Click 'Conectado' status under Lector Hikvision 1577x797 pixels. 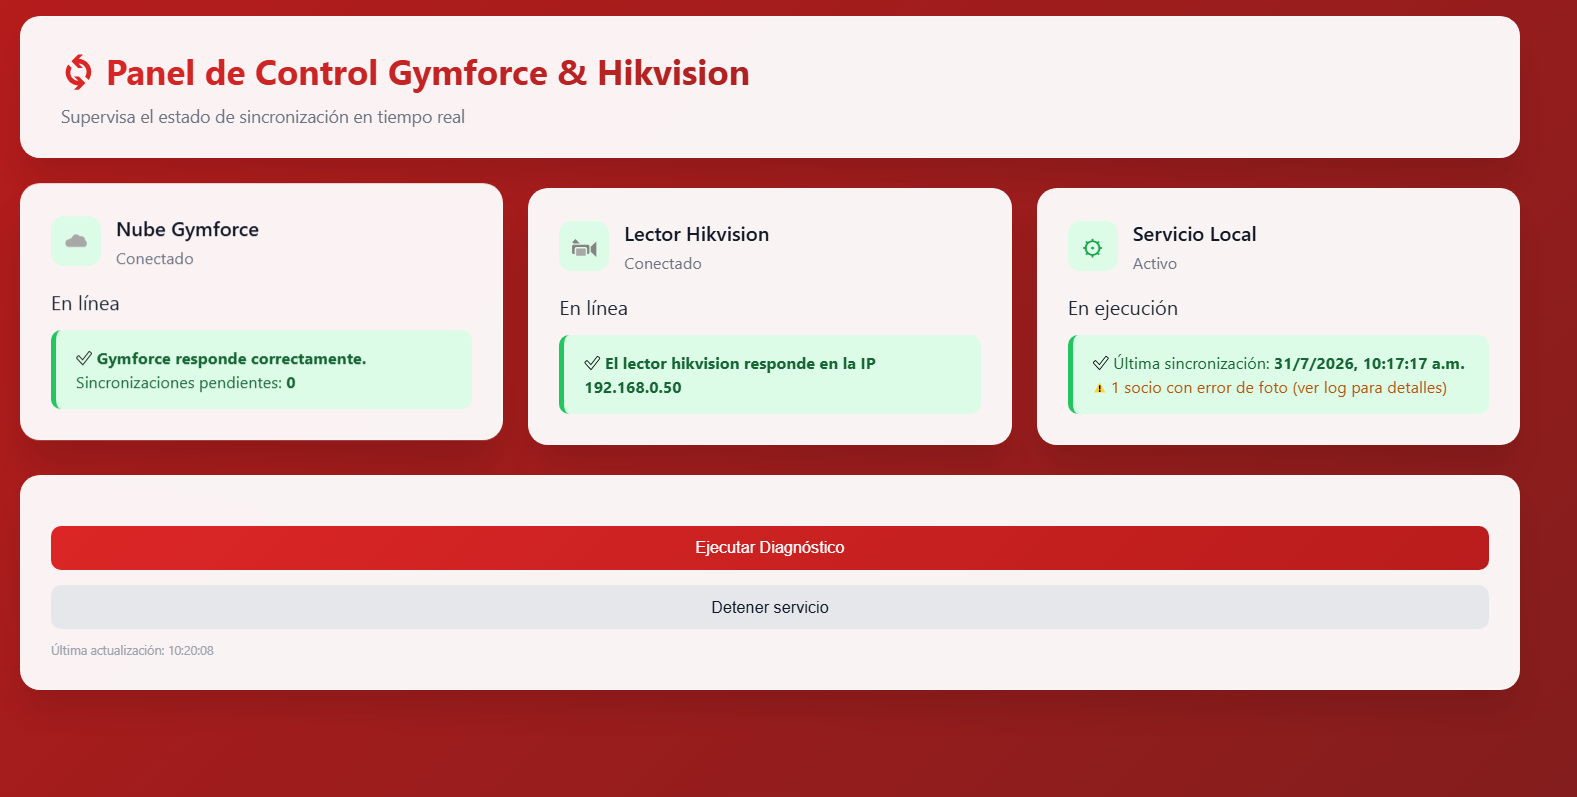[663, 264]
